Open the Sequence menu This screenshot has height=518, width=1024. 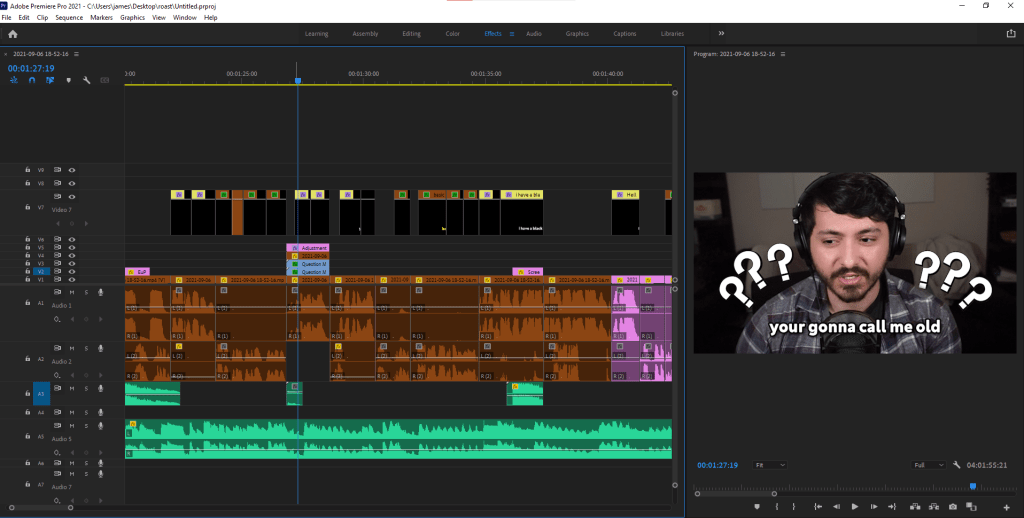pyautogui.click(x=69, y=17)
